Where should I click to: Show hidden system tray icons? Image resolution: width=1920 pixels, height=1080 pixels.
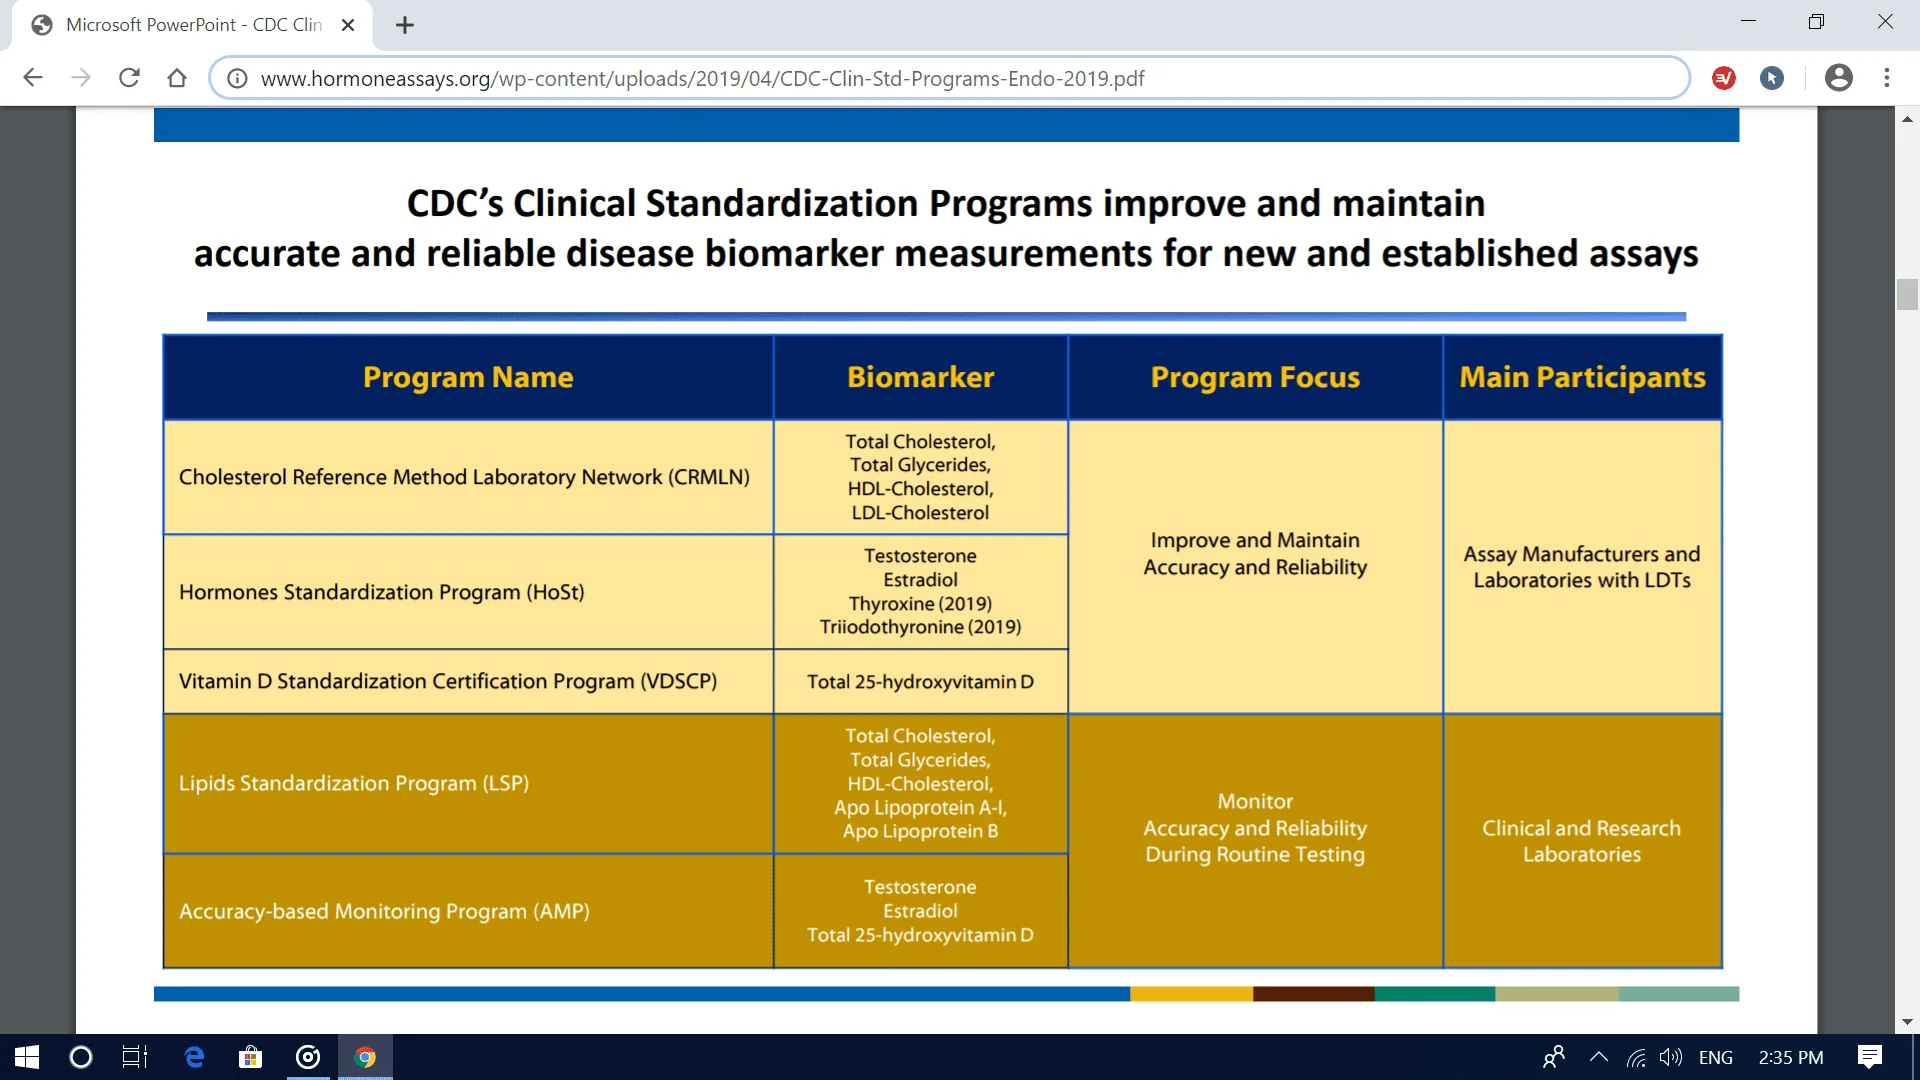coord(1598,1057)
